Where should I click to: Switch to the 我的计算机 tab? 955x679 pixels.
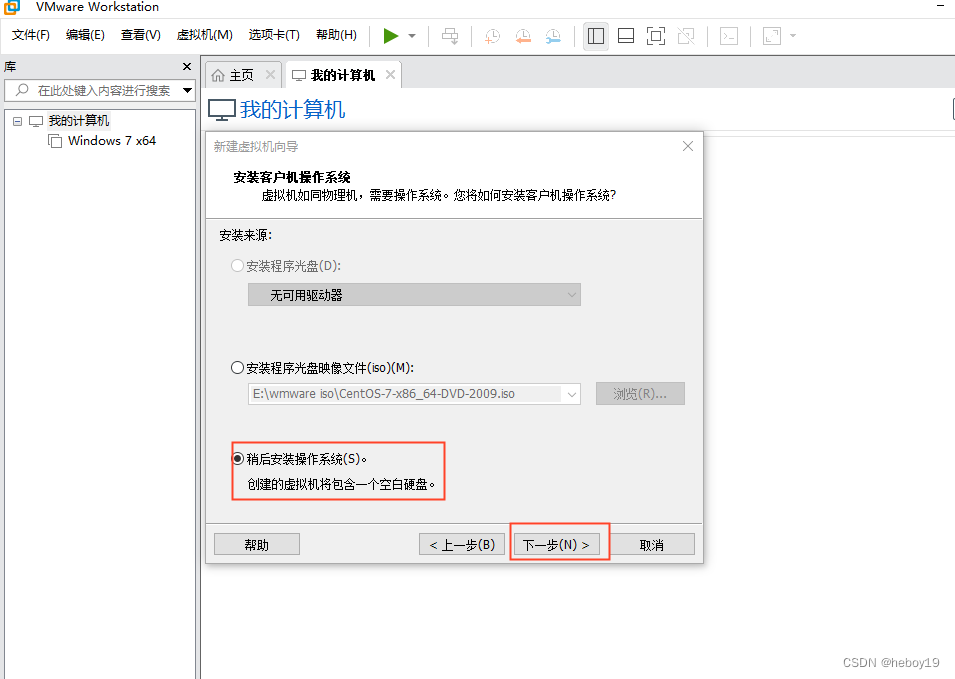(343, 75)
